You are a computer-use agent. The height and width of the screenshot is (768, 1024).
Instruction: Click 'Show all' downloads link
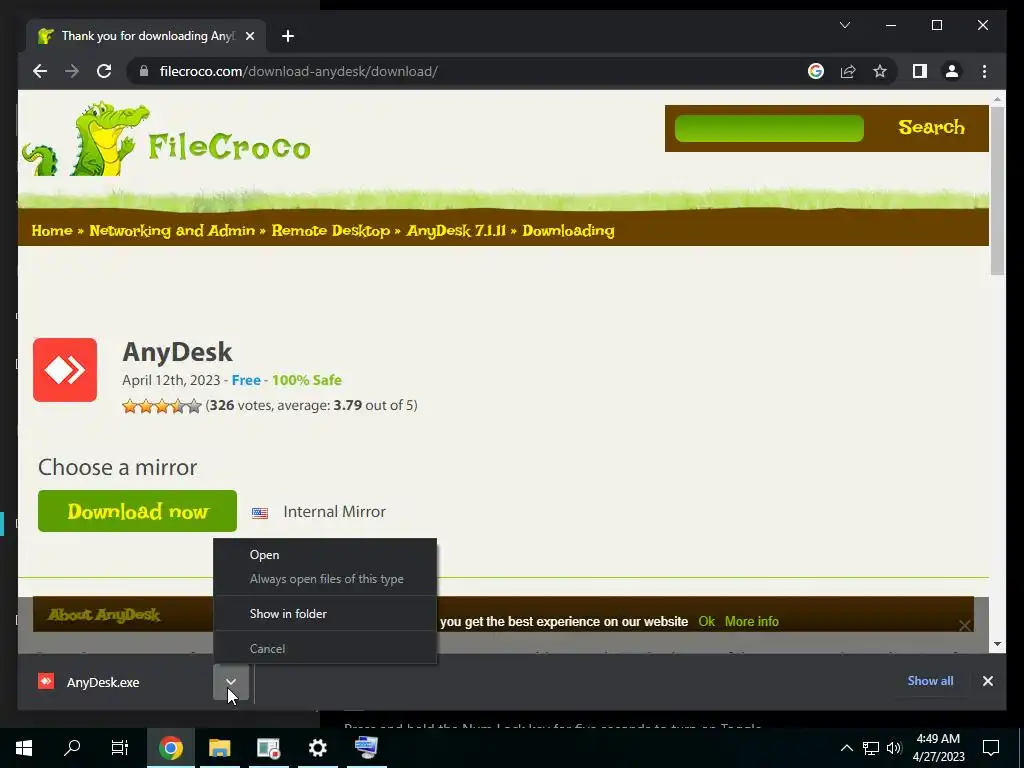pyautogui.click(x=930, y=680)
